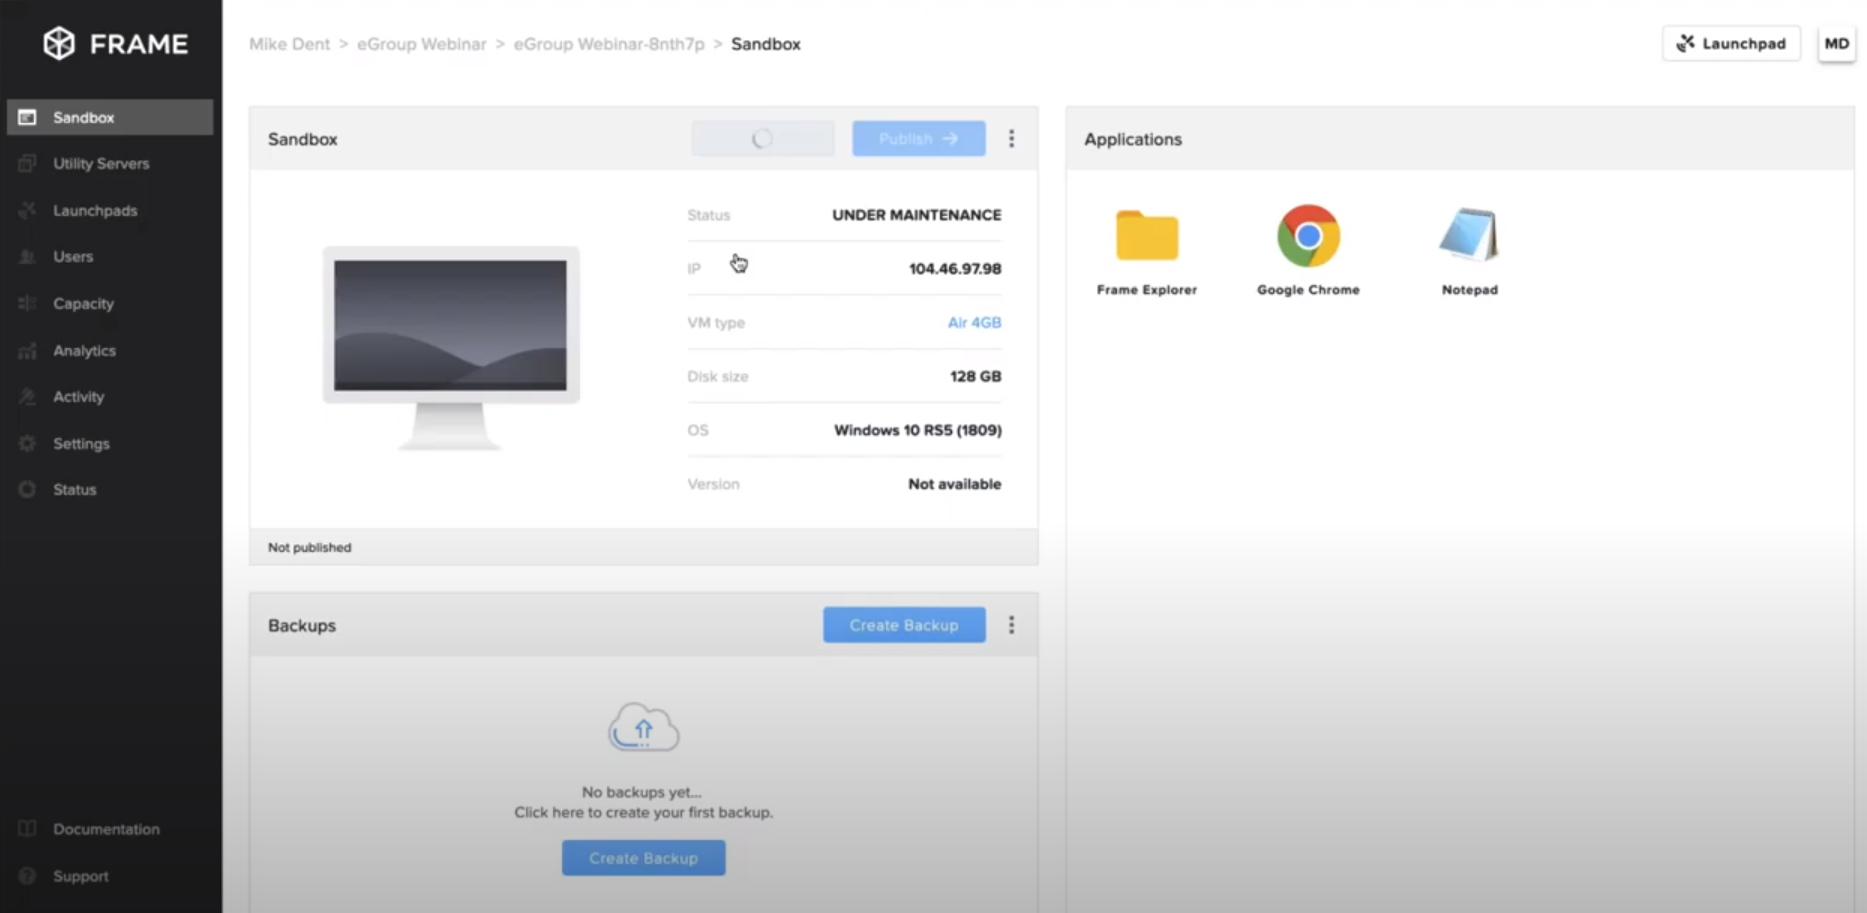Screen dimensions: 1867x913
Task: Launch the Google Chrome application icon
Action: tap(1308, 236)
